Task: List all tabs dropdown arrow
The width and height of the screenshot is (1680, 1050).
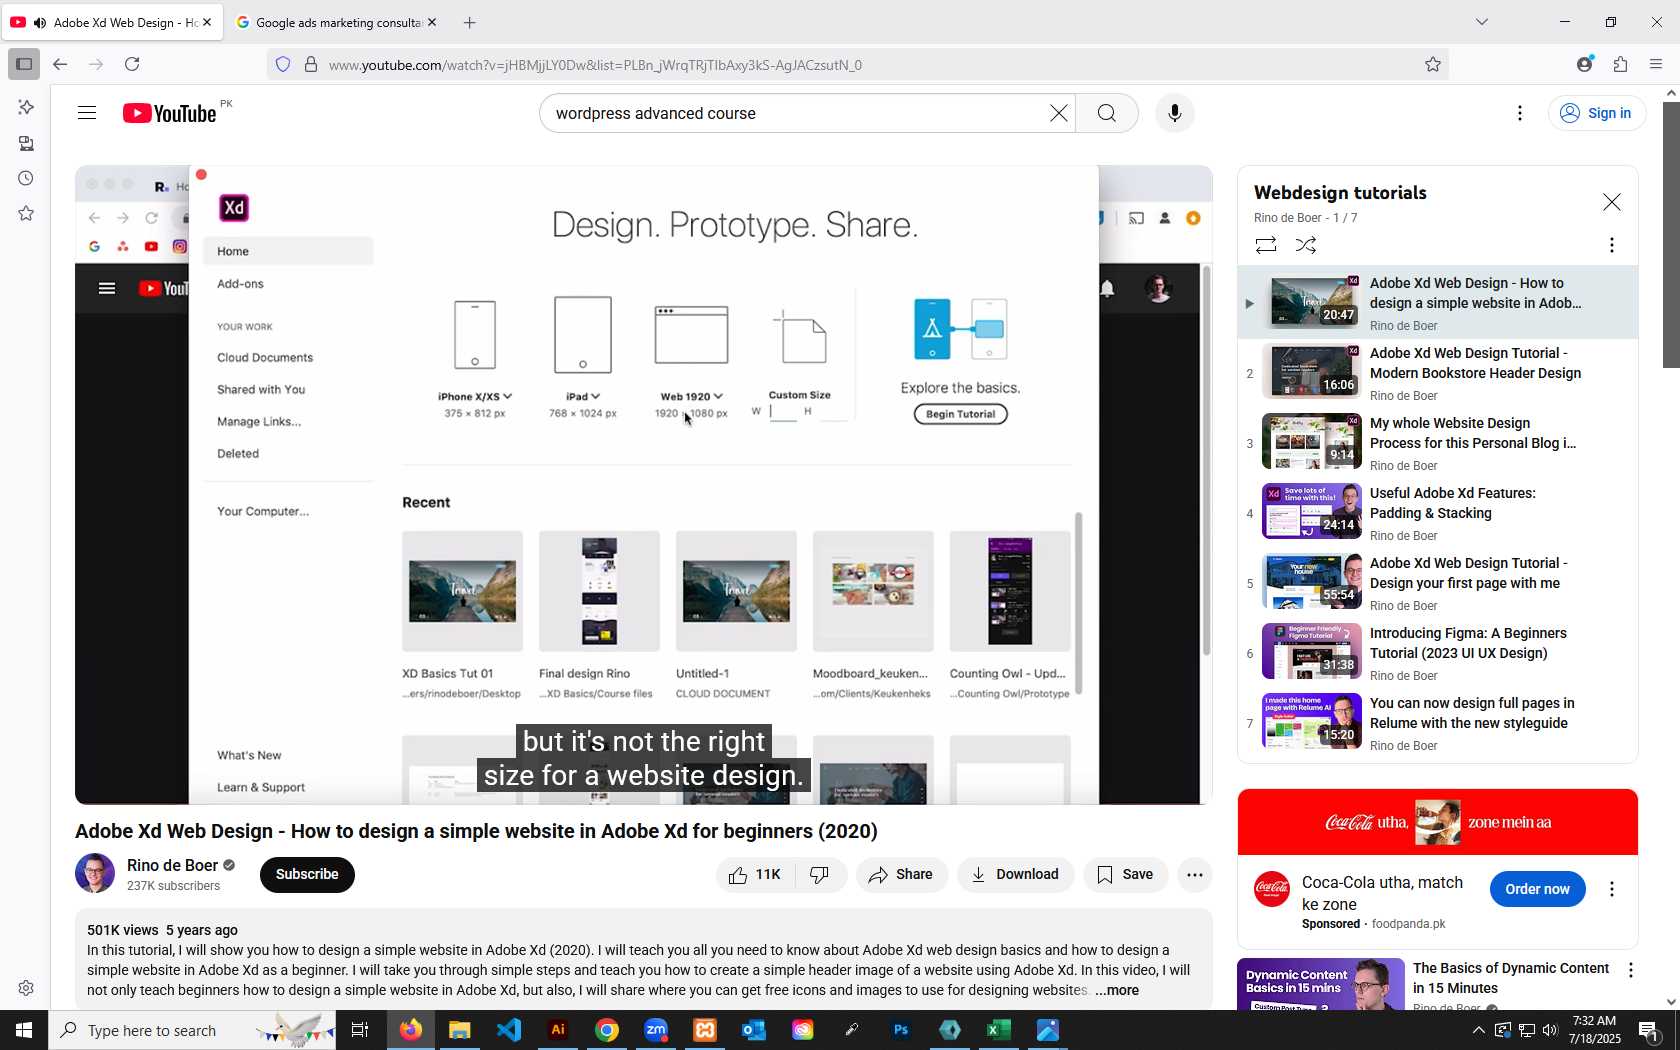Action: tap(1482, 22)
